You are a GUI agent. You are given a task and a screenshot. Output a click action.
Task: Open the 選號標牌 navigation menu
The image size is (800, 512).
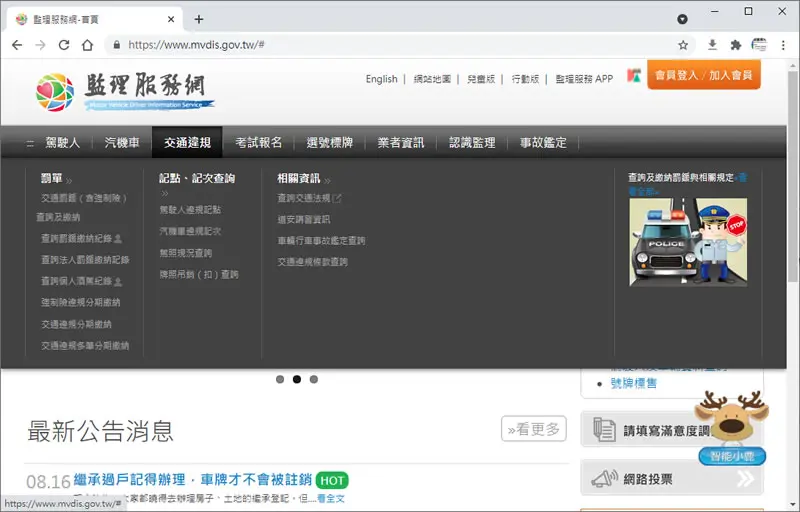click(x=330, y=143)
